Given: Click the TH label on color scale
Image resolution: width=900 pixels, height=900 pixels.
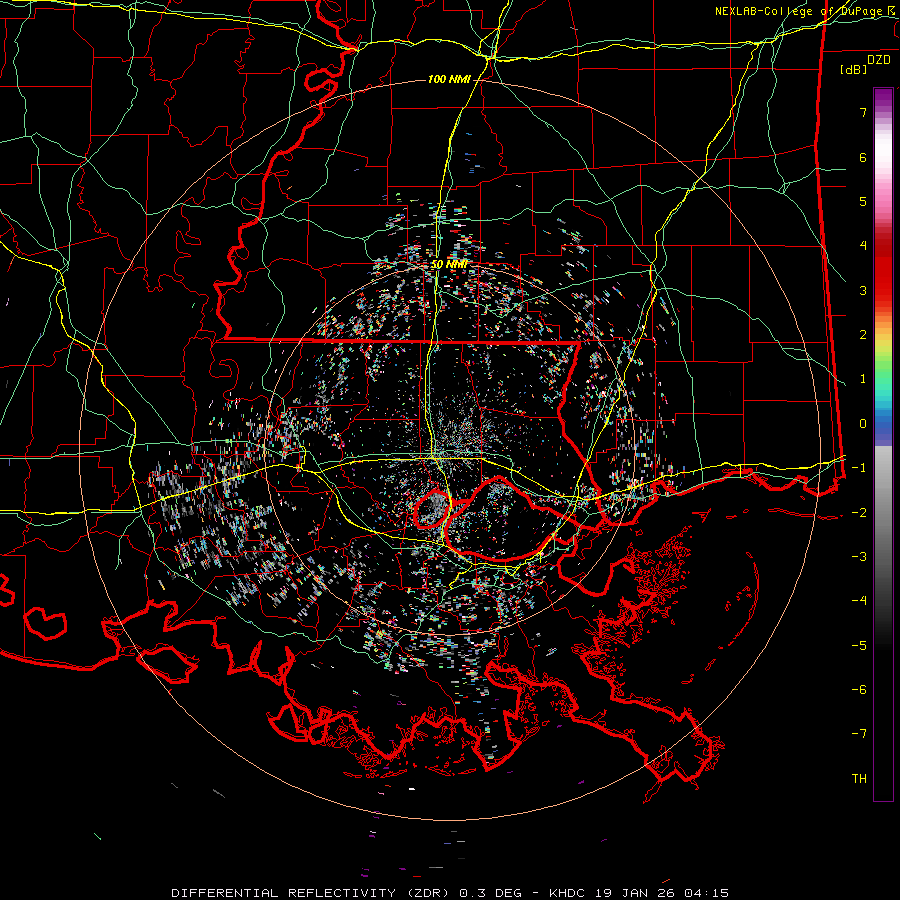Looking at the screenshot, I should 859,779.
